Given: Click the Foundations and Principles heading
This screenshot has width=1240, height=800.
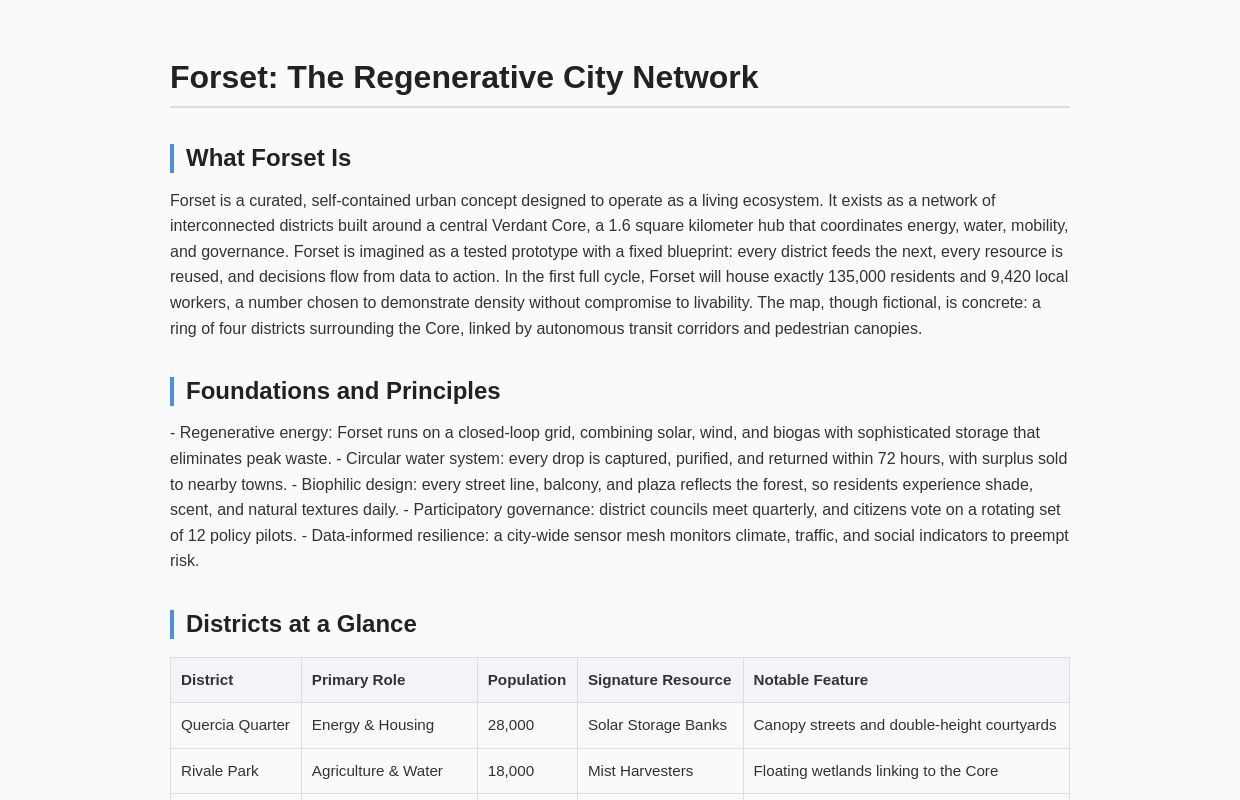Looking at the screenshot, I should [x=343, y=391].
